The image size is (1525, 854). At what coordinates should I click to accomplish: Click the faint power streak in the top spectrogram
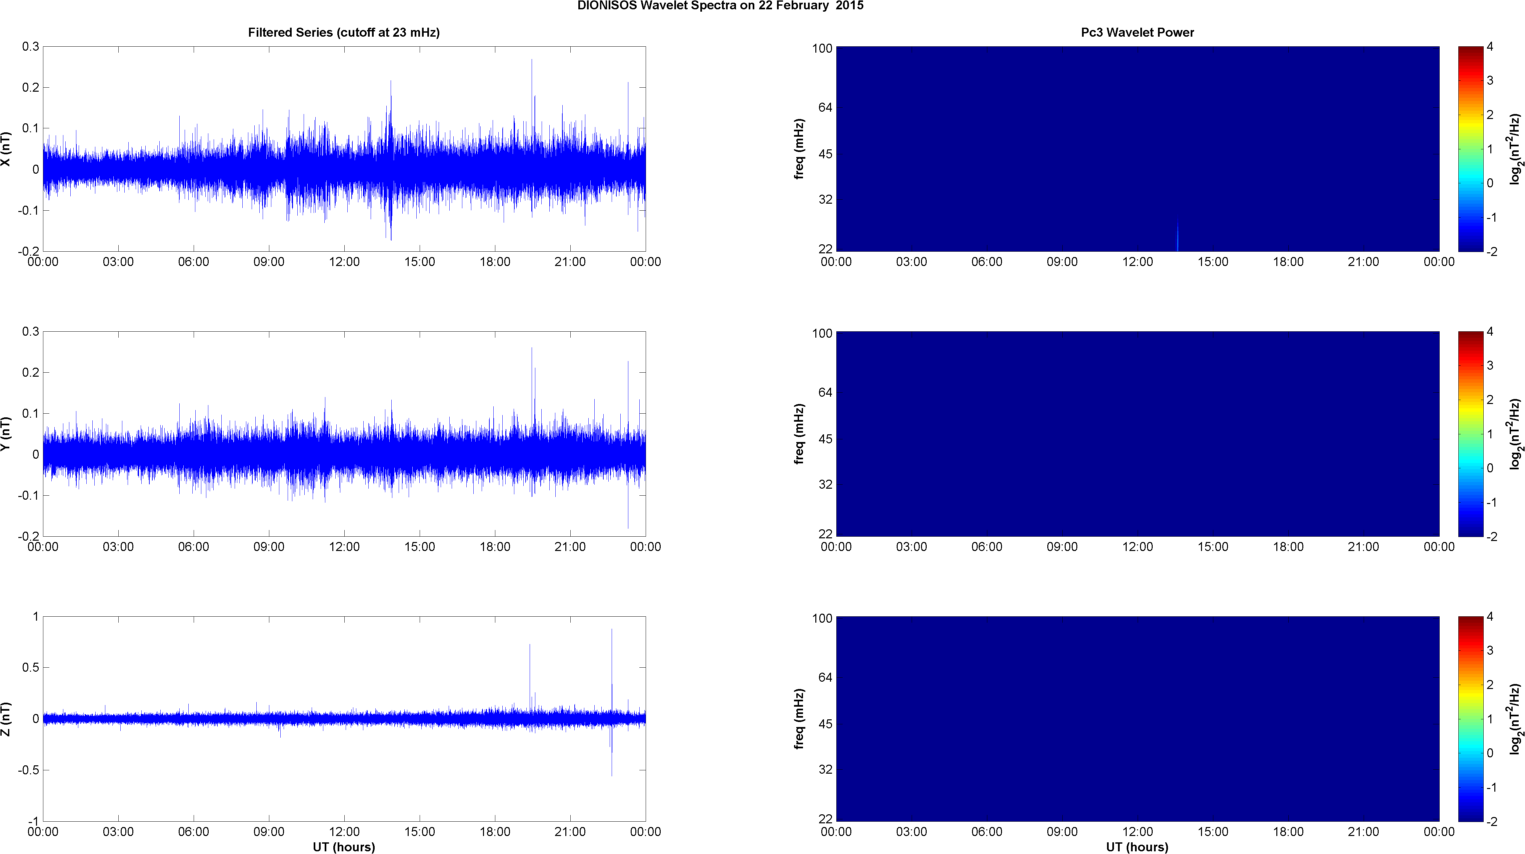click(x=1177, y=237)
